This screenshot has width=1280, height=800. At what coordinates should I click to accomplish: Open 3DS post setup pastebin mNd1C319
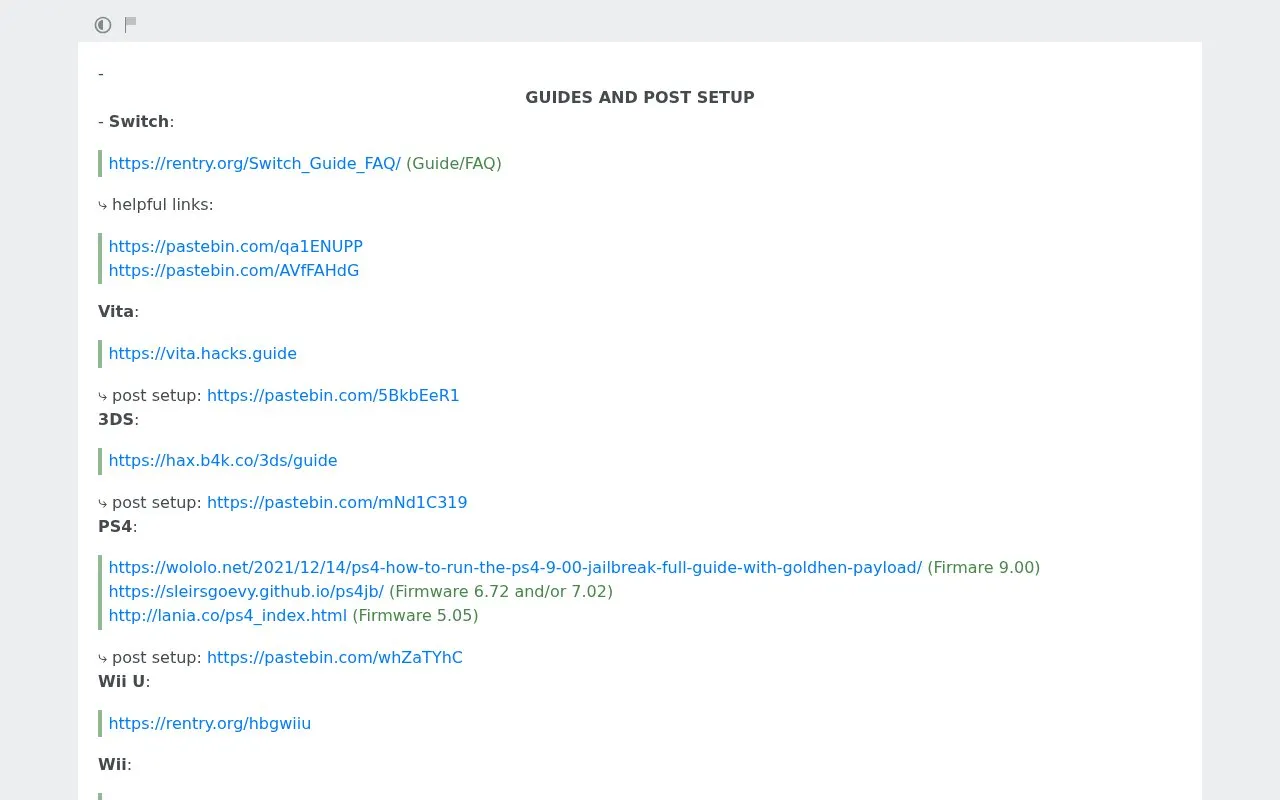click(x=337, y=502)
